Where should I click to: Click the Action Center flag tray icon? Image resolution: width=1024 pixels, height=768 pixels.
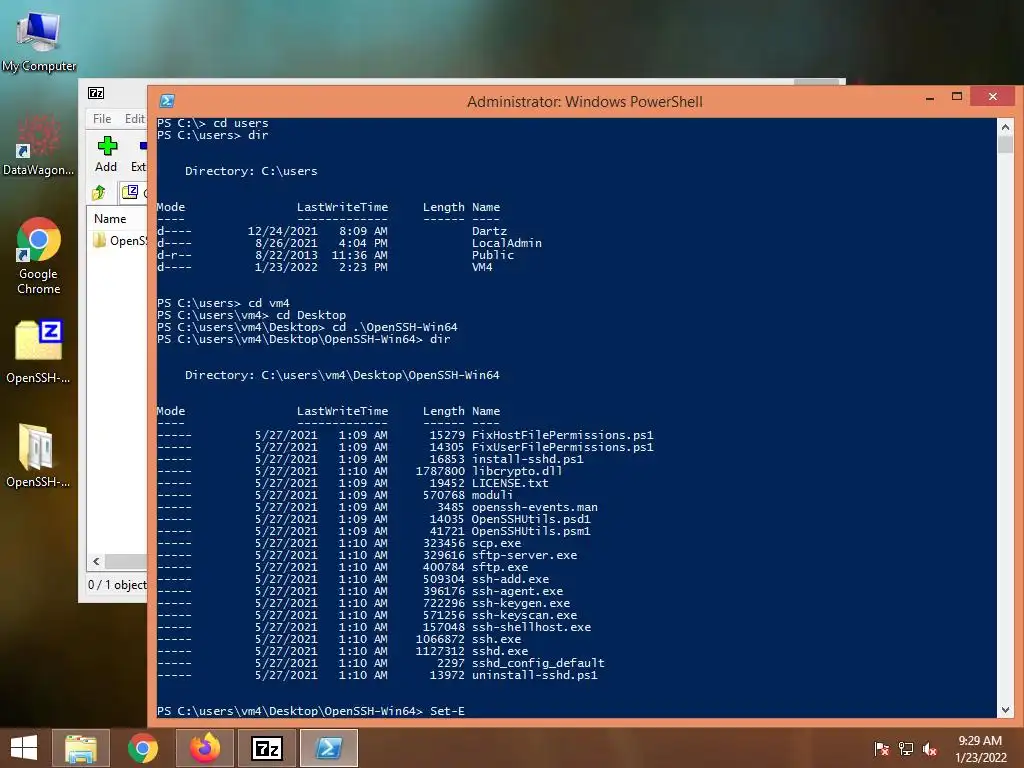[x=882, y=749]
